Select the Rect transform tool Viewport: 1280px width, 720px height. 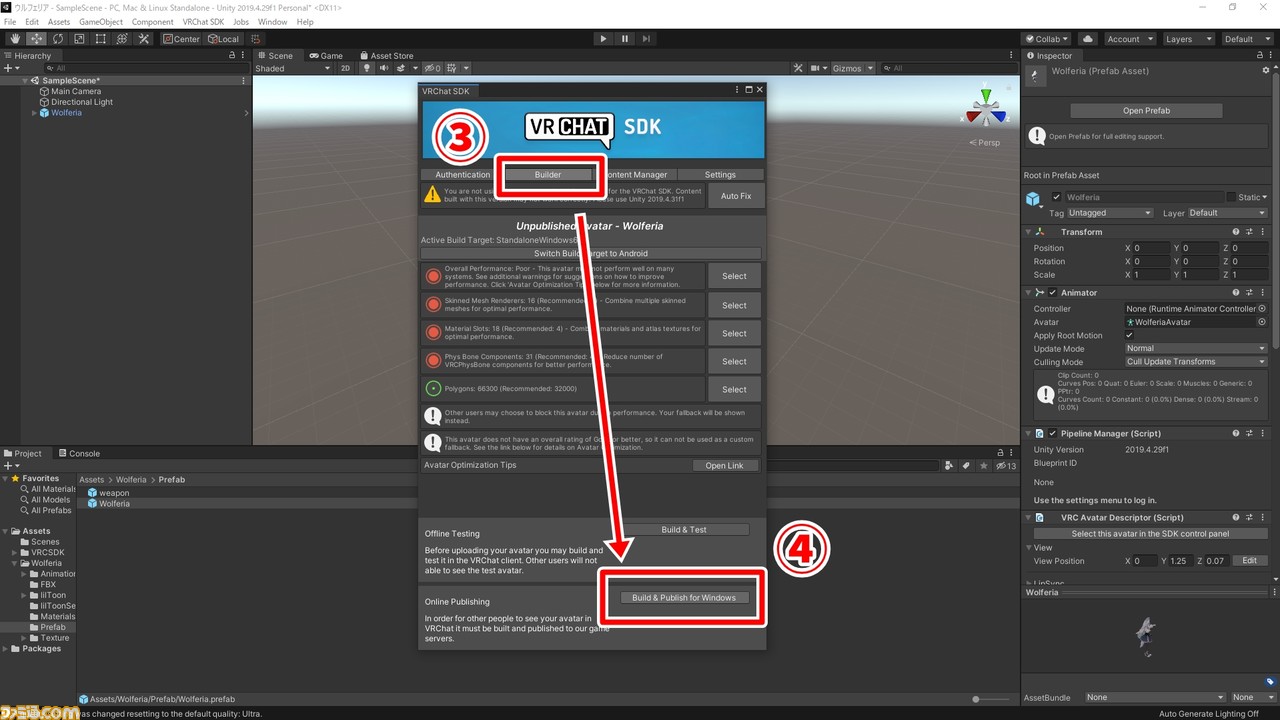pos(101,39)
